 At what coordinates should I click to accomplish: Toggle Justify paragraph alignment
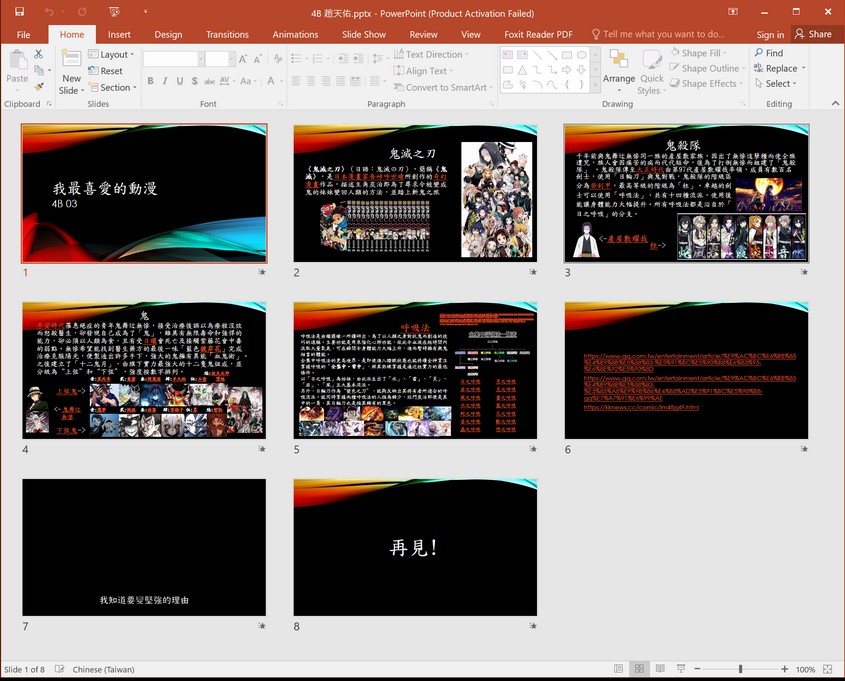pyautogui.click(x=340, y=81)
